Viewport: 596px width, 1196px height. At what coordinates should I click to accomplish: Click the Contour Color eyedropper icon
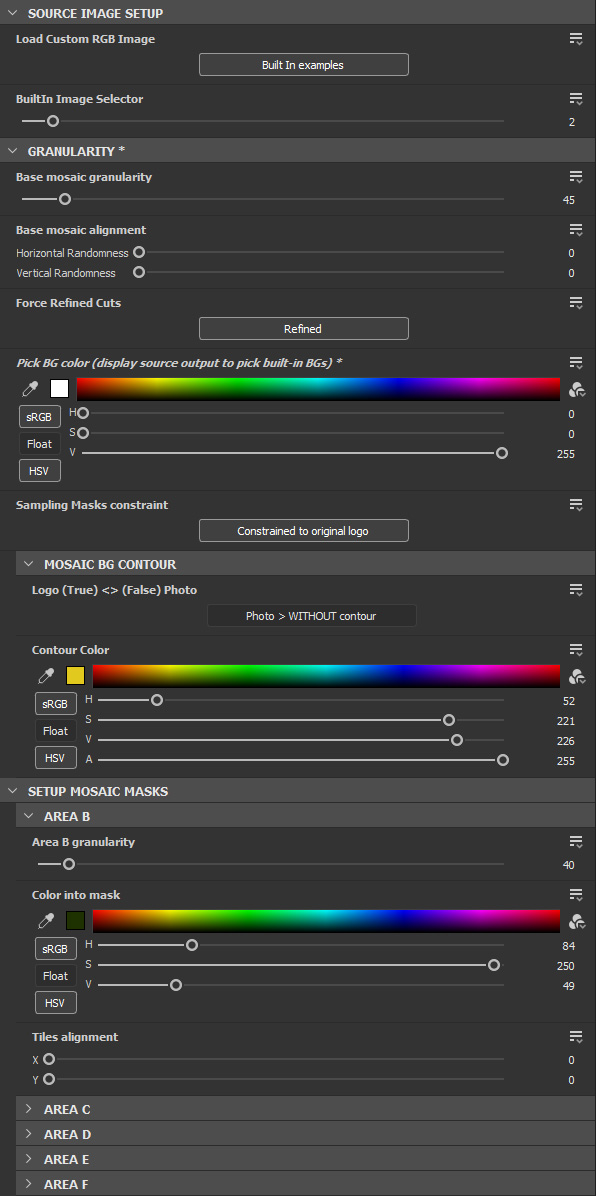46,676
